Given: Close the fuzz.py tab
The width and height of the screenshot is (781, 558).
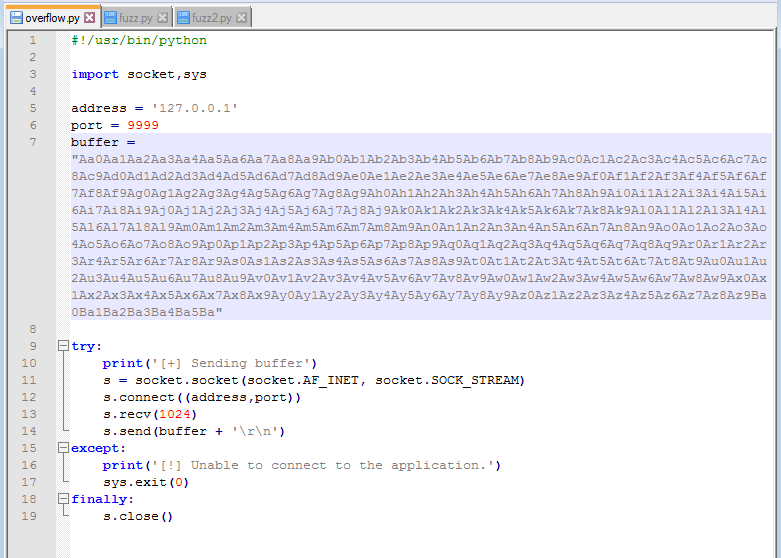Looking at the screenshot, I should pos(163,18).
